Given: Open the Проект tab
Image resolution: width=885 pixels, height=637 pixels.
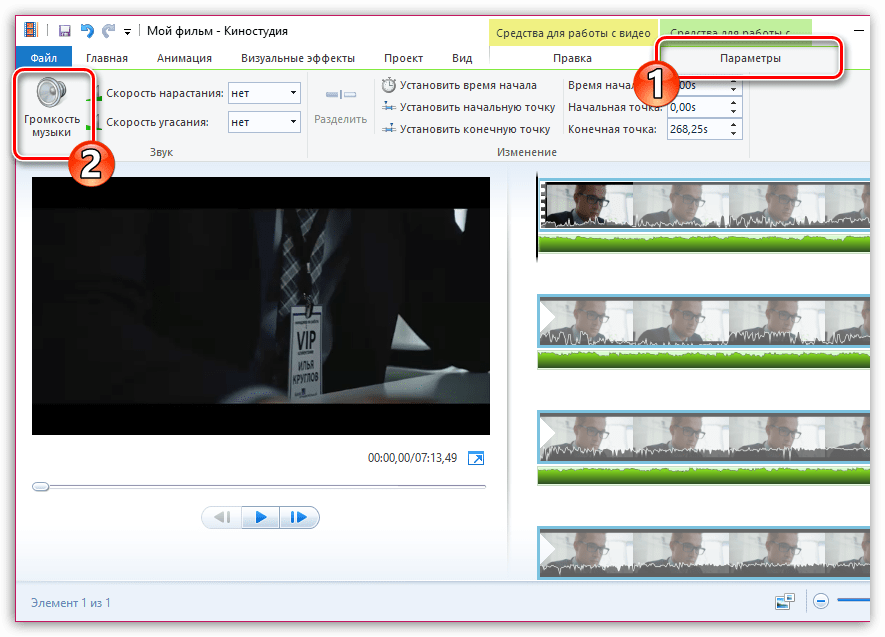Looking at the screenshot, I should [403, 58].
